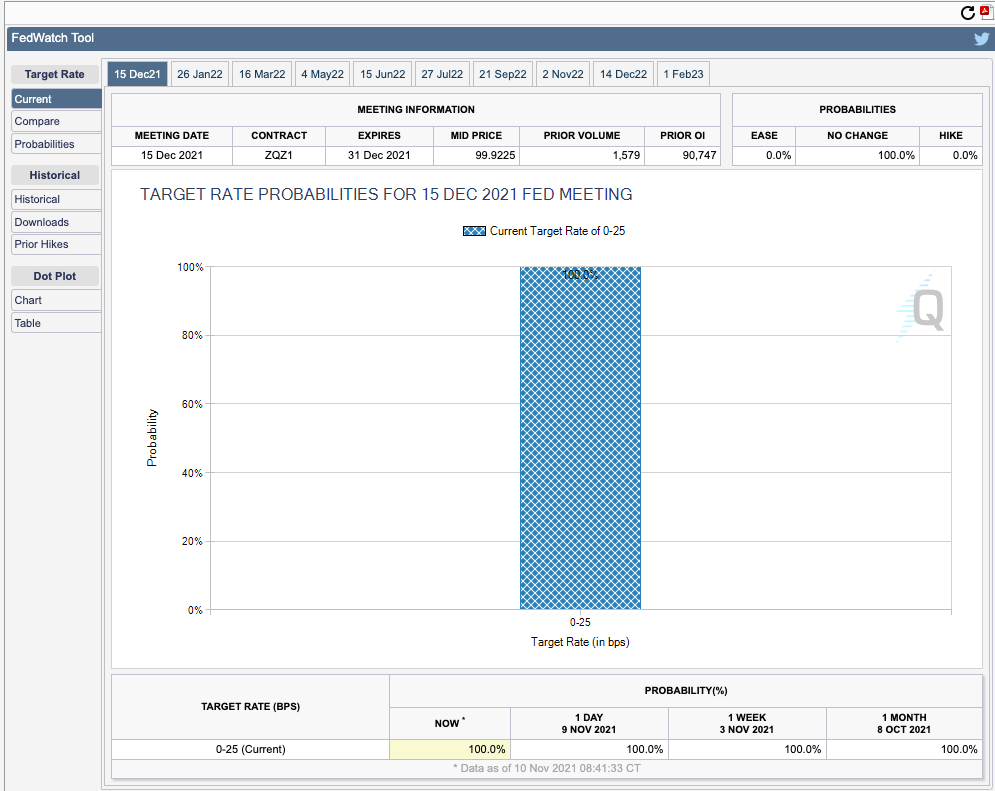This screenshot has height=791, width=995.
Task: Click the Twitter bird icon
Action: pos(982,39)
